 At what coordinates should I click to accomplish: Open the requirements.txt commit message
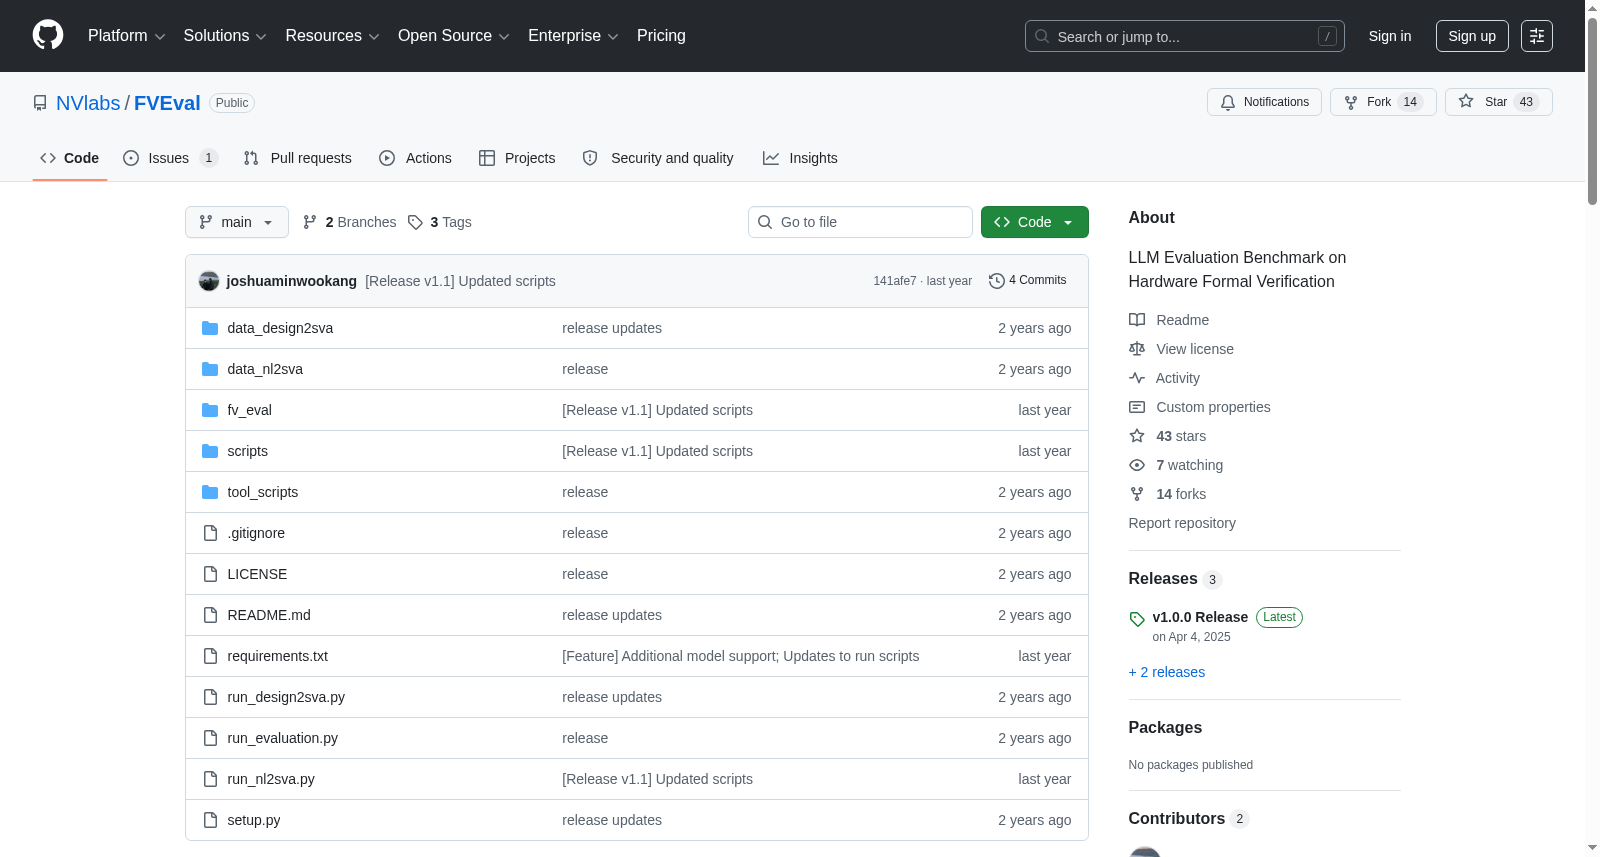(741, 656)
